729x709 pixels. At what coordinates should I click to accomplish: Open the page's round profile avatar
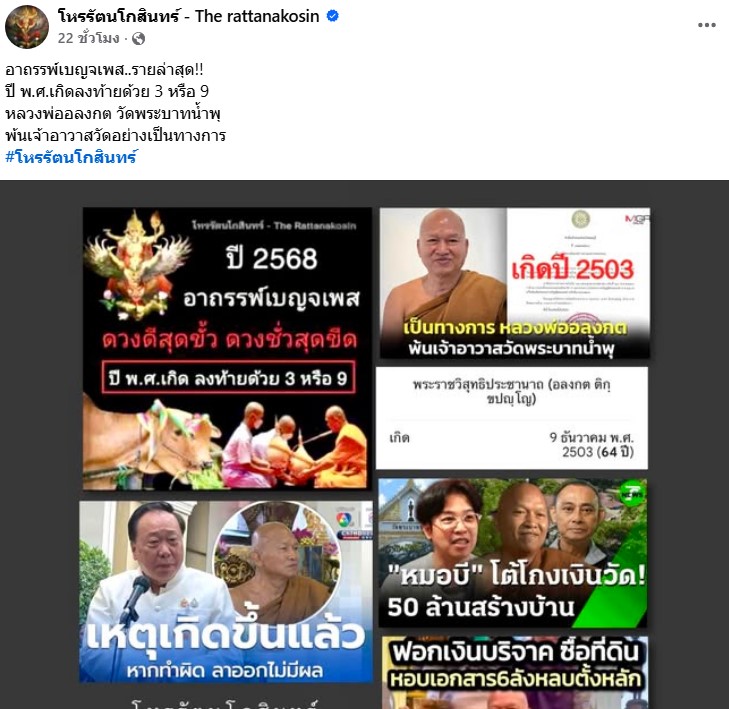pos(27,27)
